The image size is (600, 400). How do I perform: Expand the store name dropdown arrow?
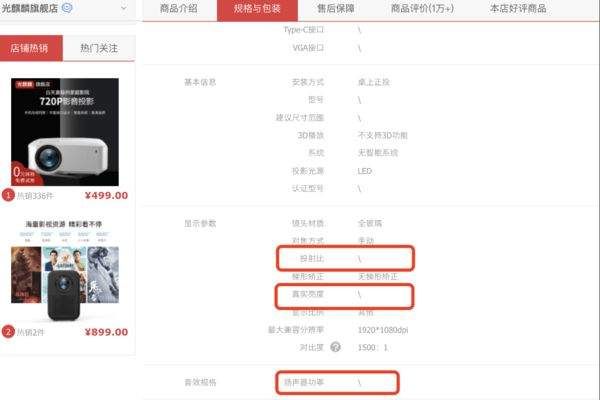pos(124,8)
